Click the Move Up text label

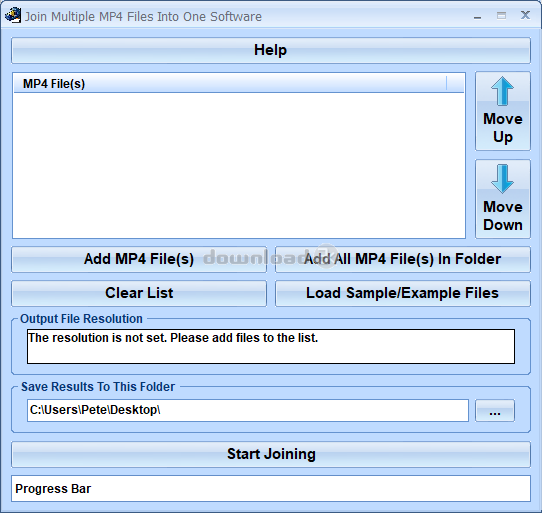click(x=503, y=128)
